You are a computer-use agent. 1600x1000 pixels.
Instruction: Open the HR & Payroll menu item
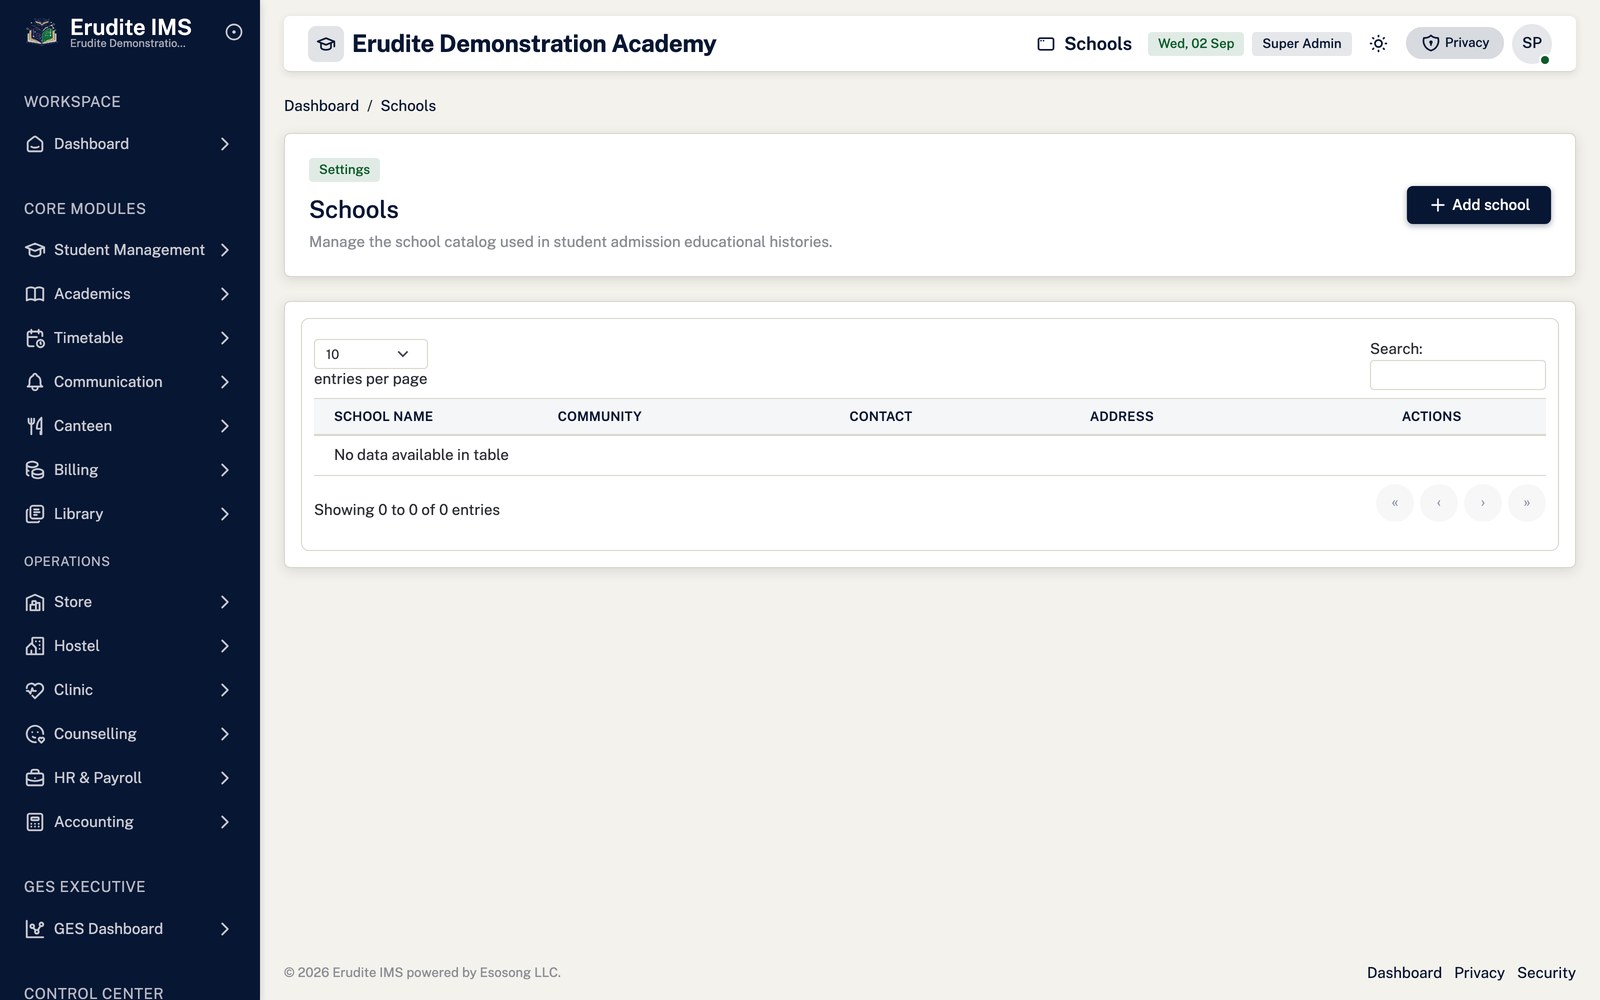point(130,778)
